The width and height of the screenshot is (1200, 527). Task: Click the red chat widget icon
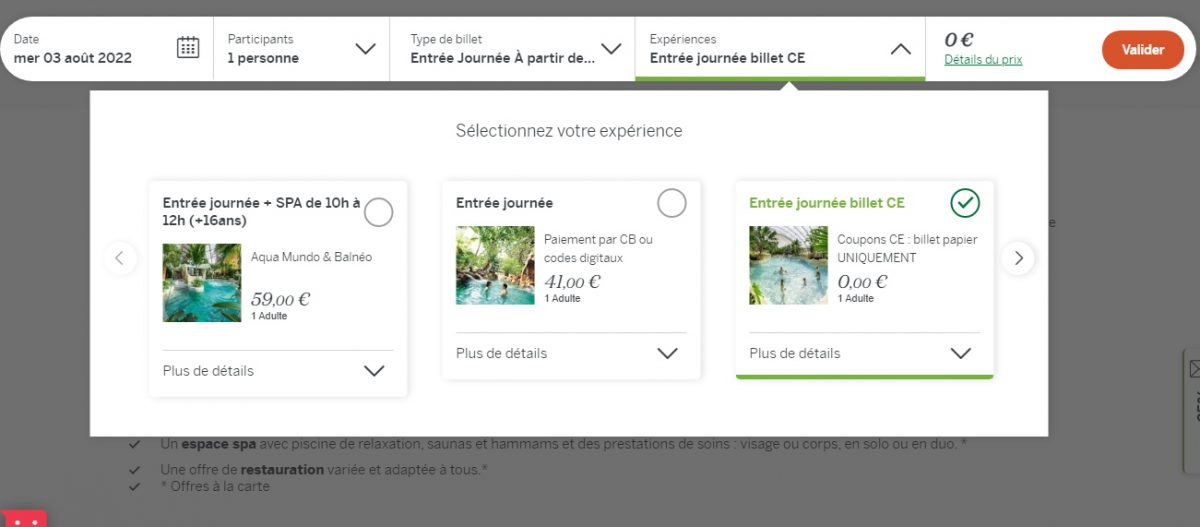pos(24,519)
